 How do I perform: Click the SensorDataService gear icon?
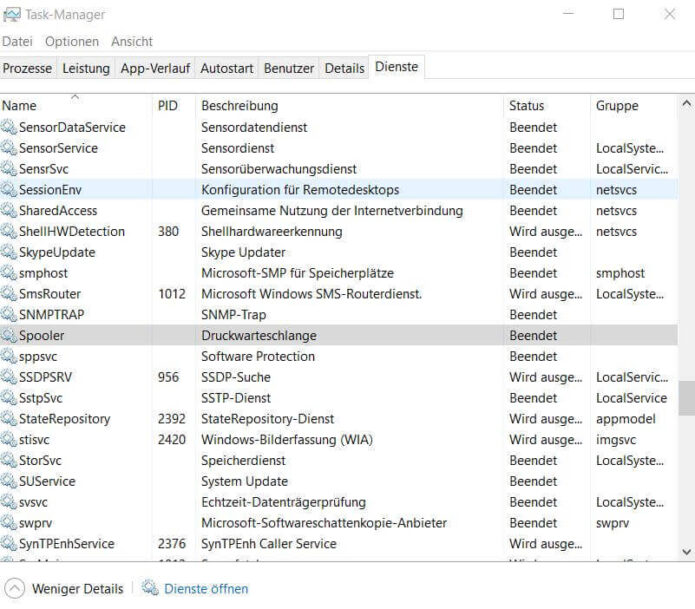tap(9, 128)
